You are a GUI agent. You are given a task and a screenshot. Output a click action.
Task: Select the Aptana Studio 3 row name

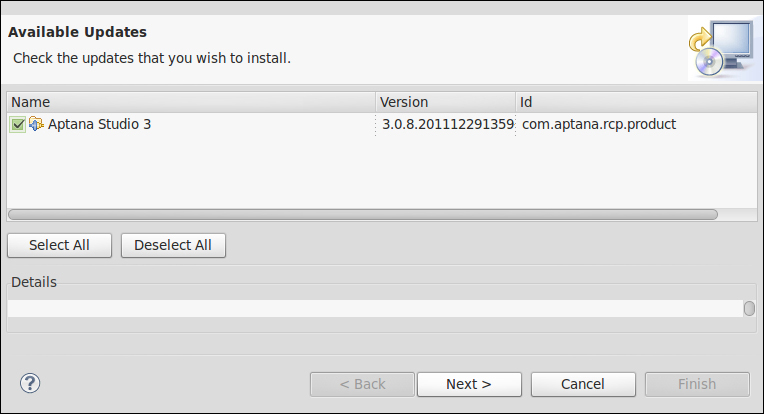pos(99,124)
